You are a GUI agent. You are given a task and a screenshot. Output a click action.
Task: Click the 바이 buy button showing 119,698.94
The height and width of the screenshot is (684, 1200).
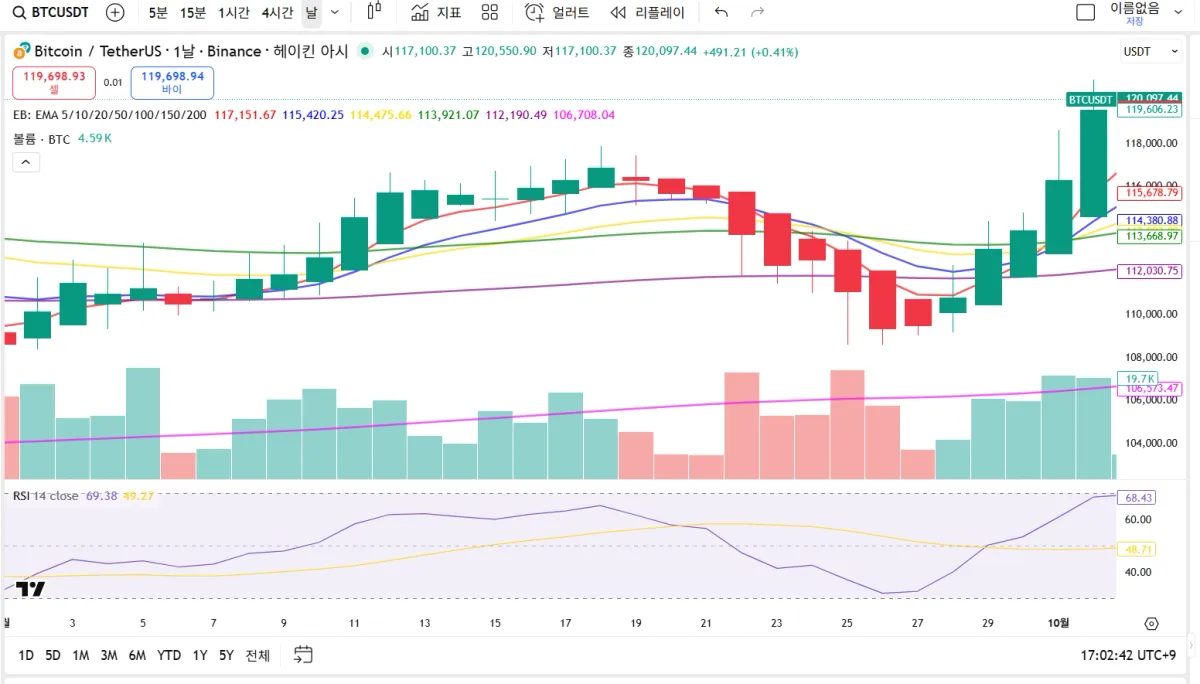(x=171, y=83)
